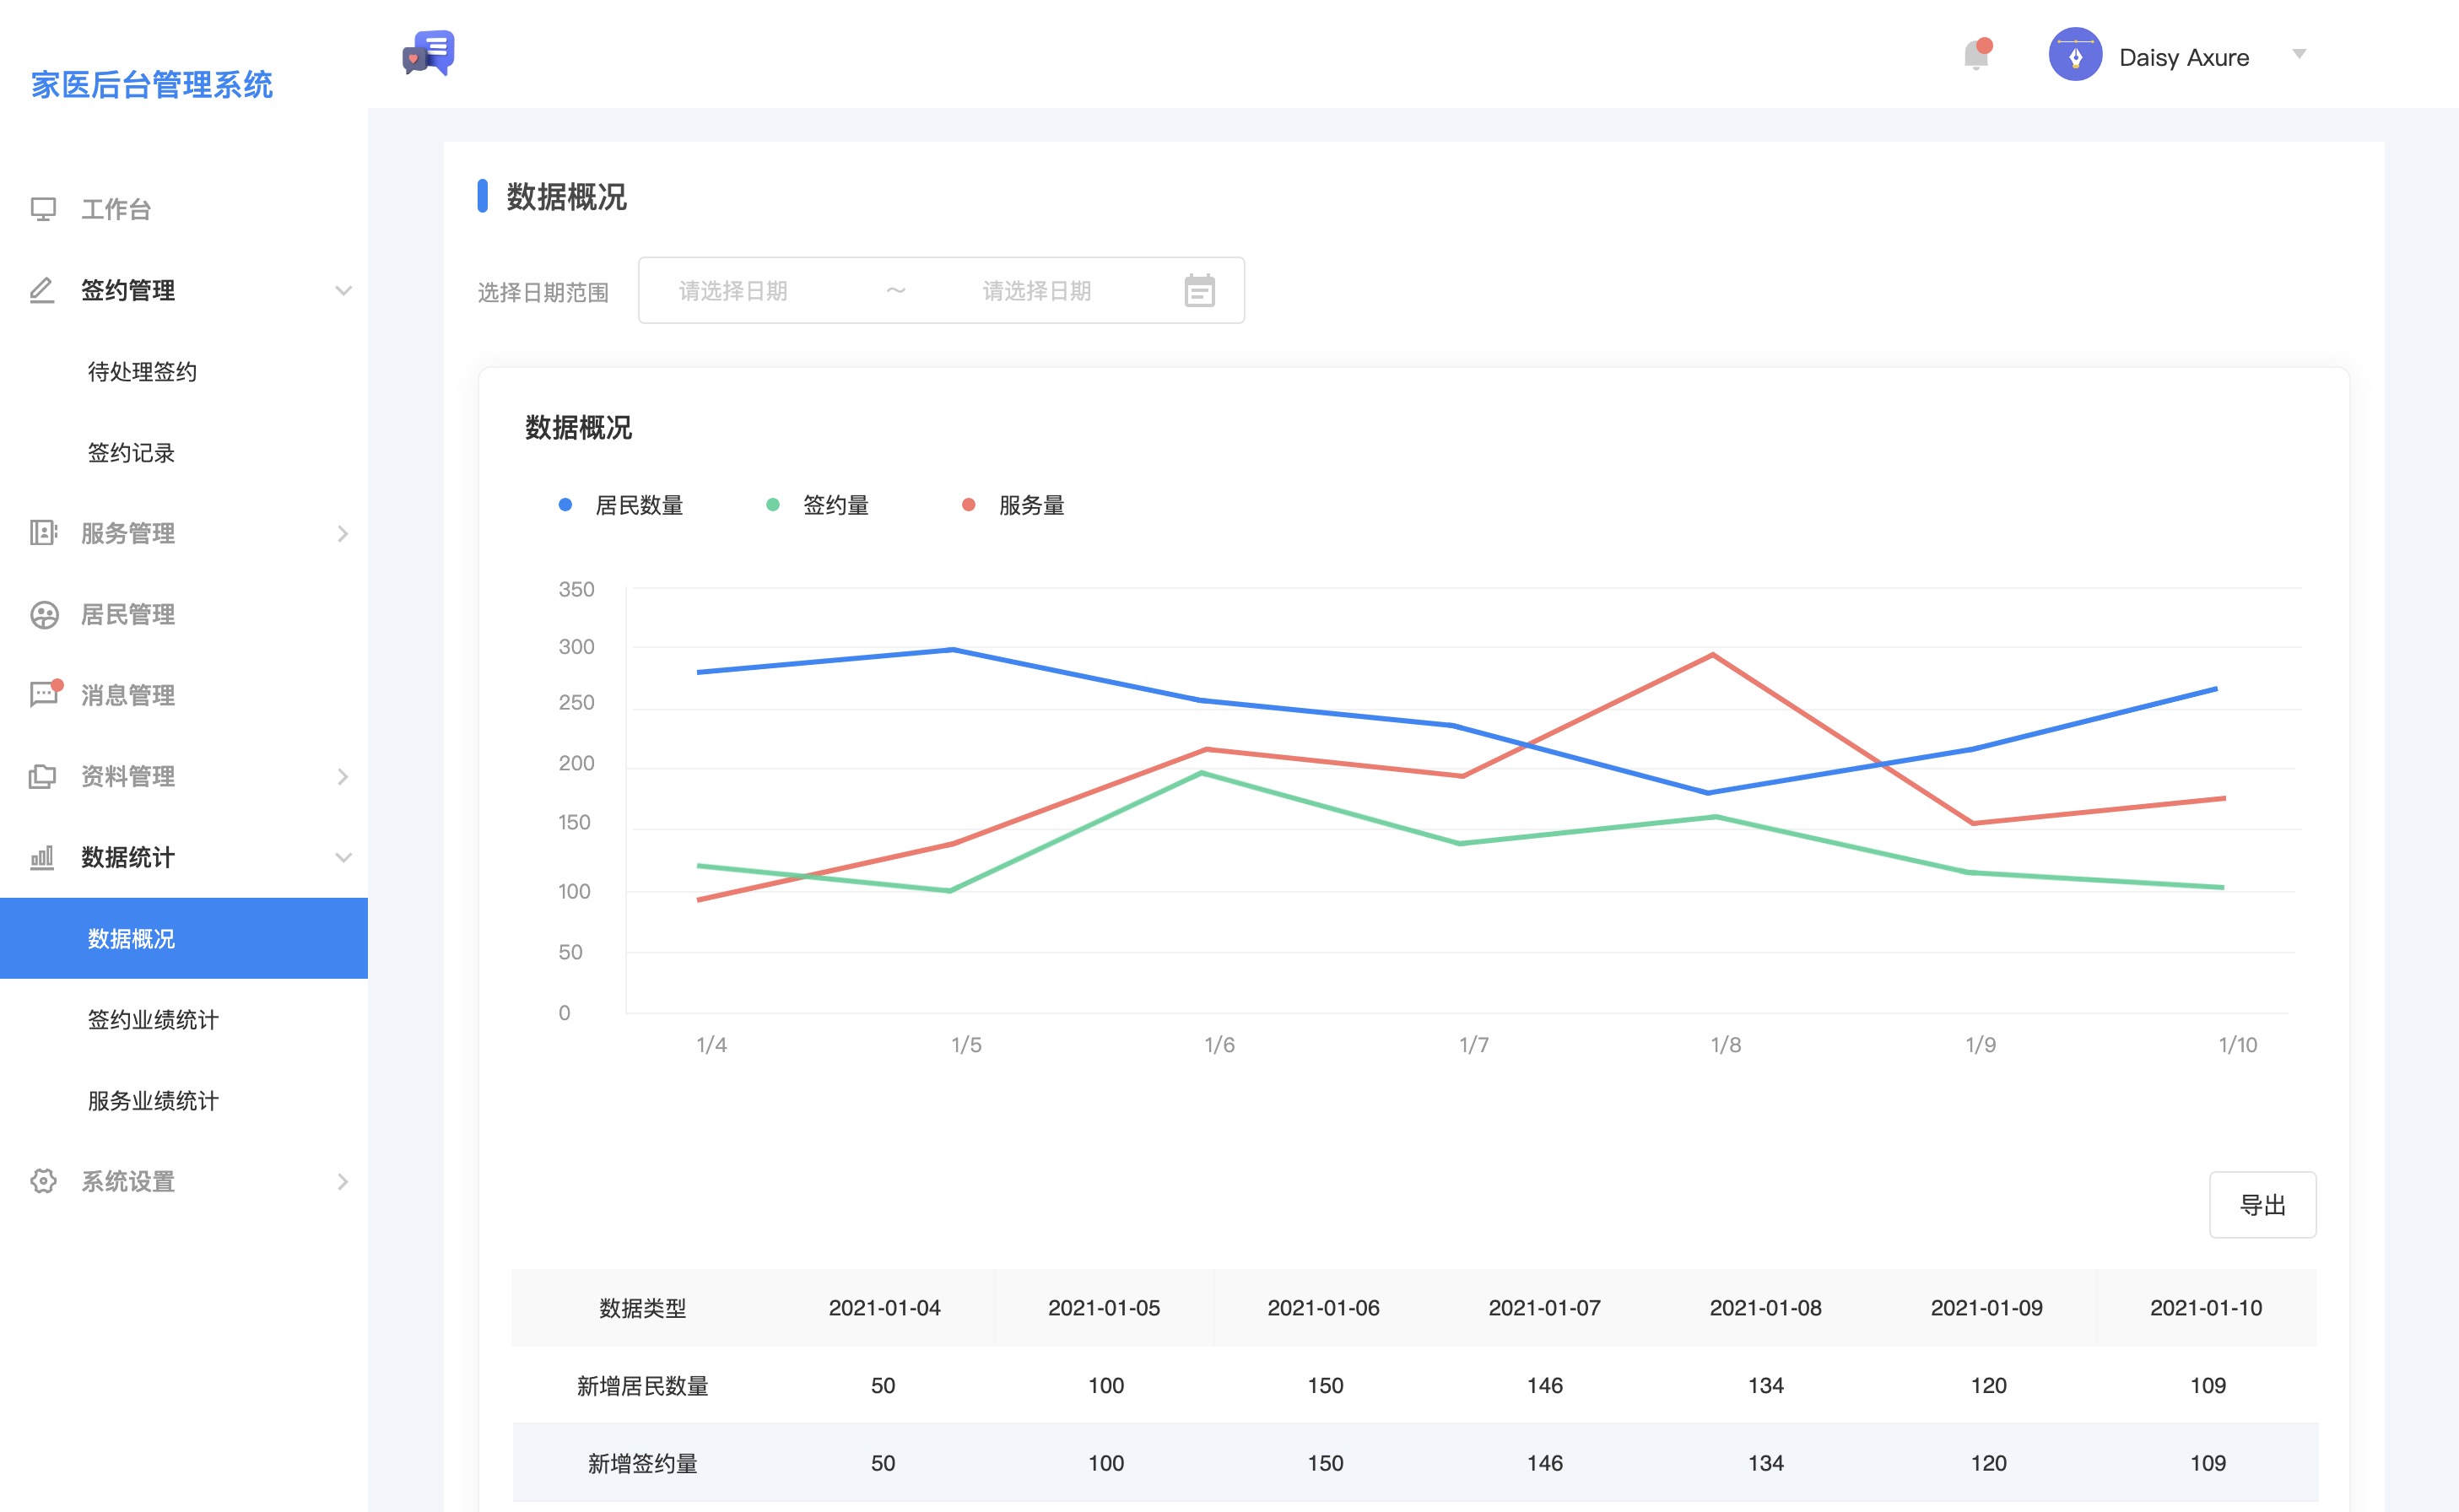Open 签约记录 submenu item
This screenshot has width=2459, height=1512.
131,453
